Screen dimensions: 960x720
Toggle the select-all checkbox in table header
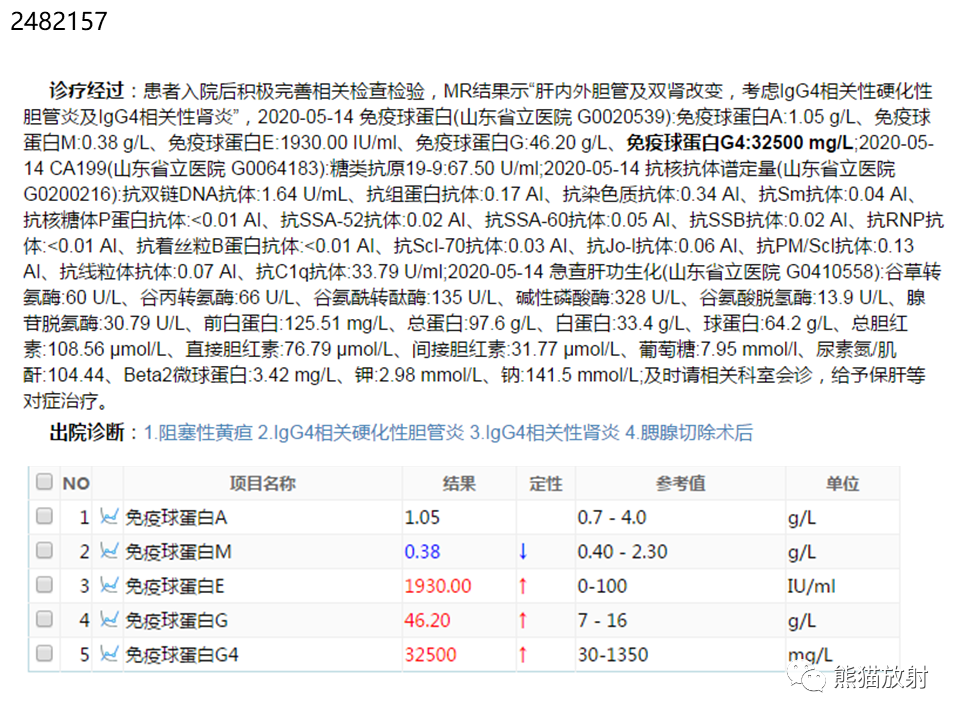tap(44, 481)
